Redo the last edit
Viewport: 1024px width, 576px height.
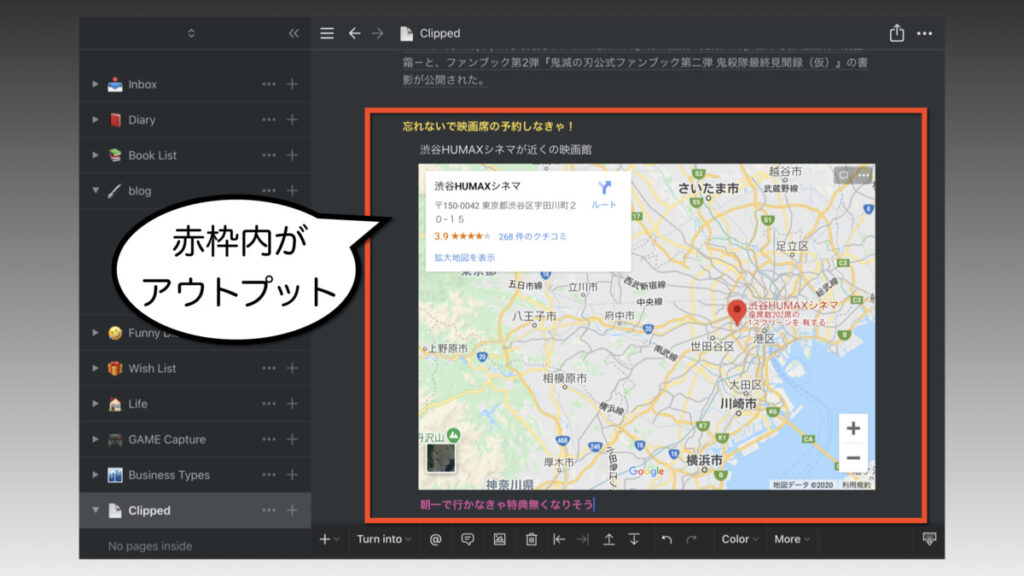pos(692,539)
